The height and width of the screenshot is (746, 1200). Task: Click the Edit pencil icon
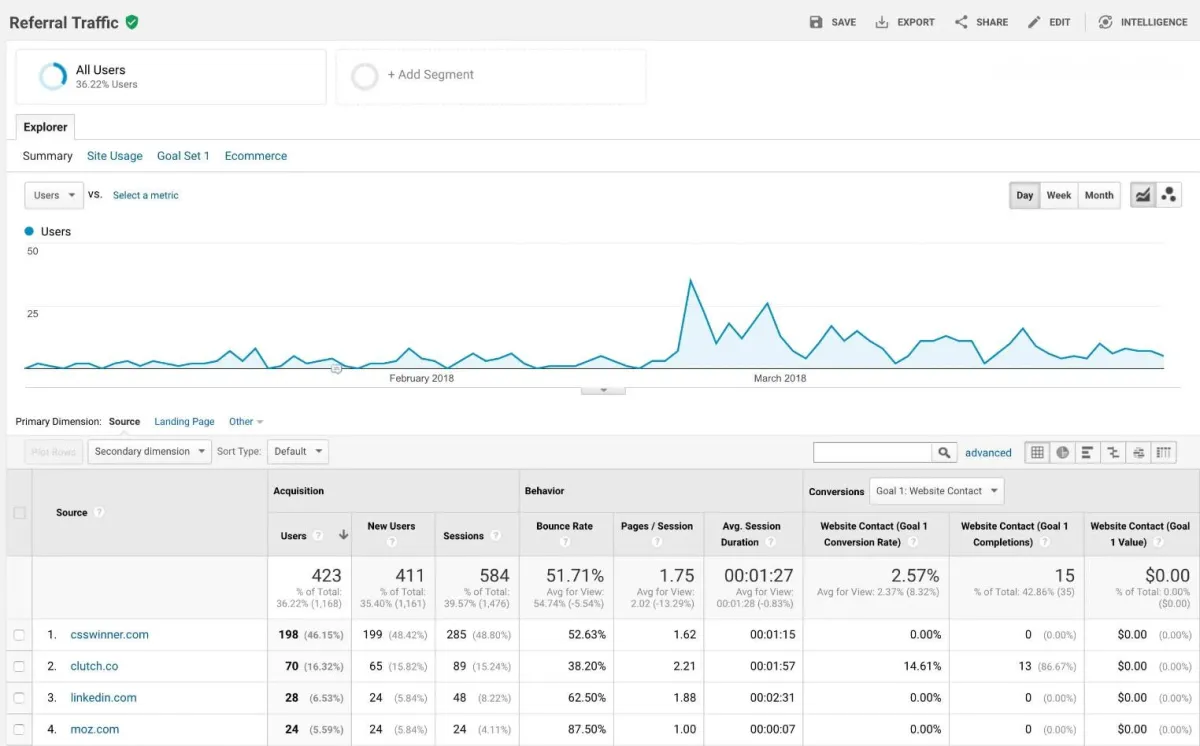pos(1034,22)
